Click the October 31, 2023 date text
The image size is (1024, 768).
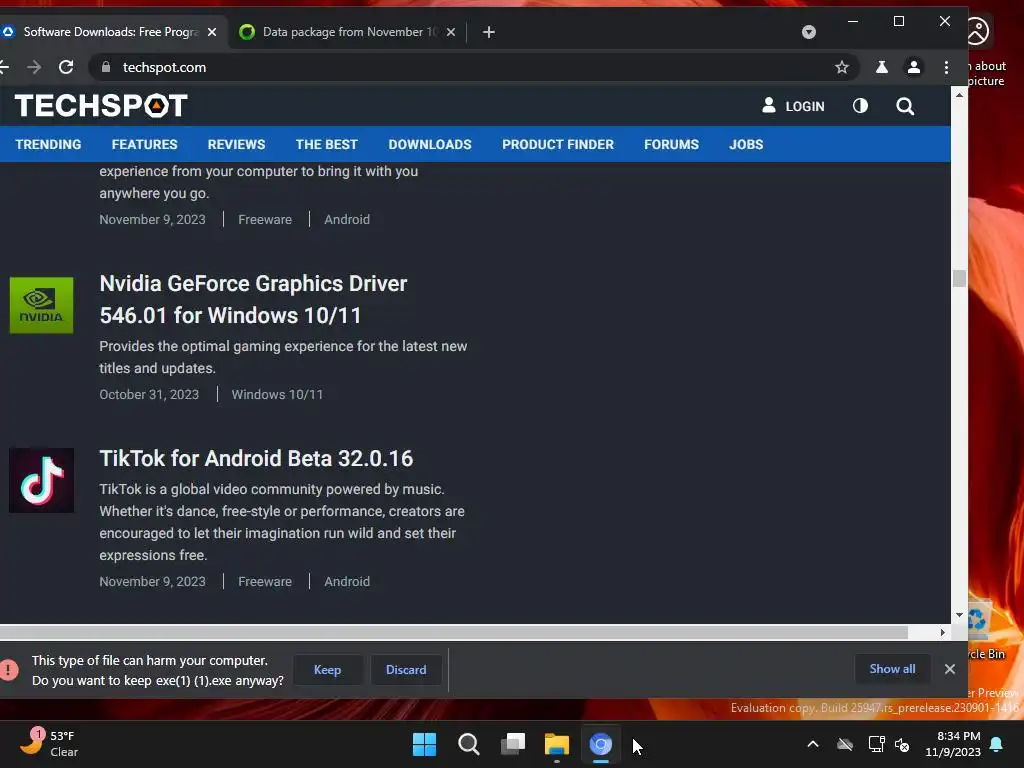[149, 394]
